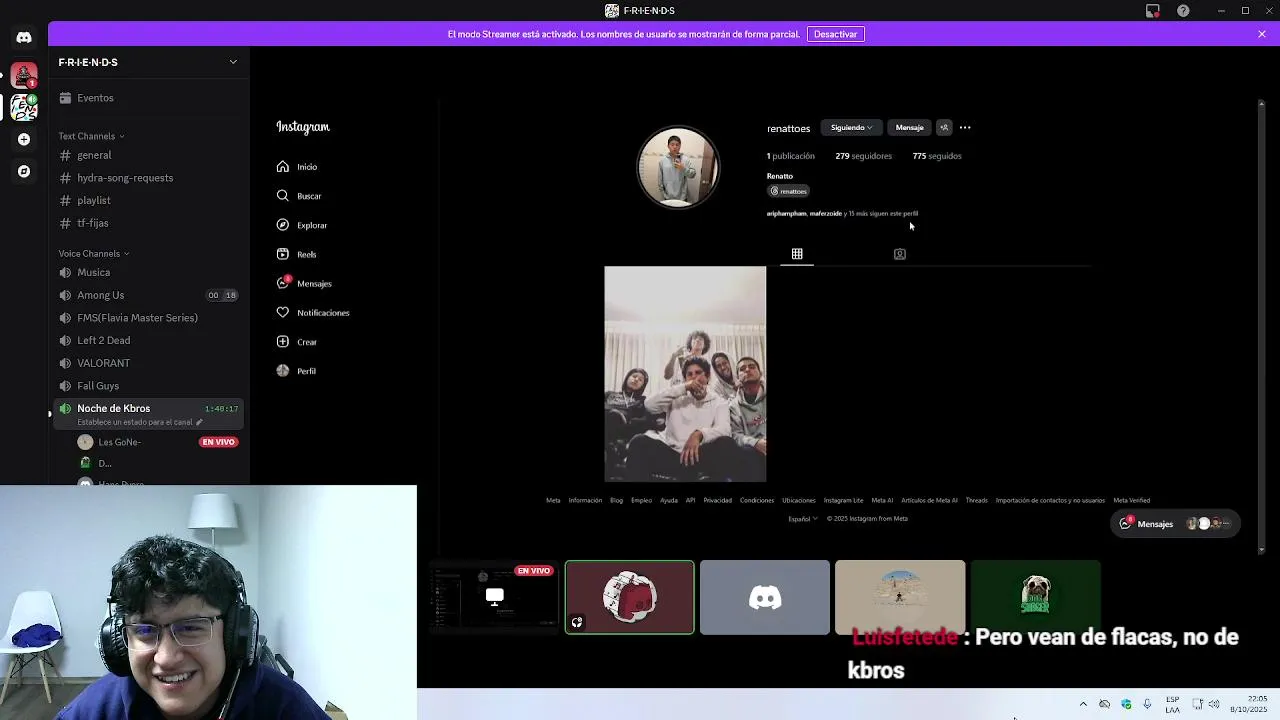Image resolution: width=1280 pixels, height=720 pixels.
Task: Open the group photo post
Action: tap(685, 374)
